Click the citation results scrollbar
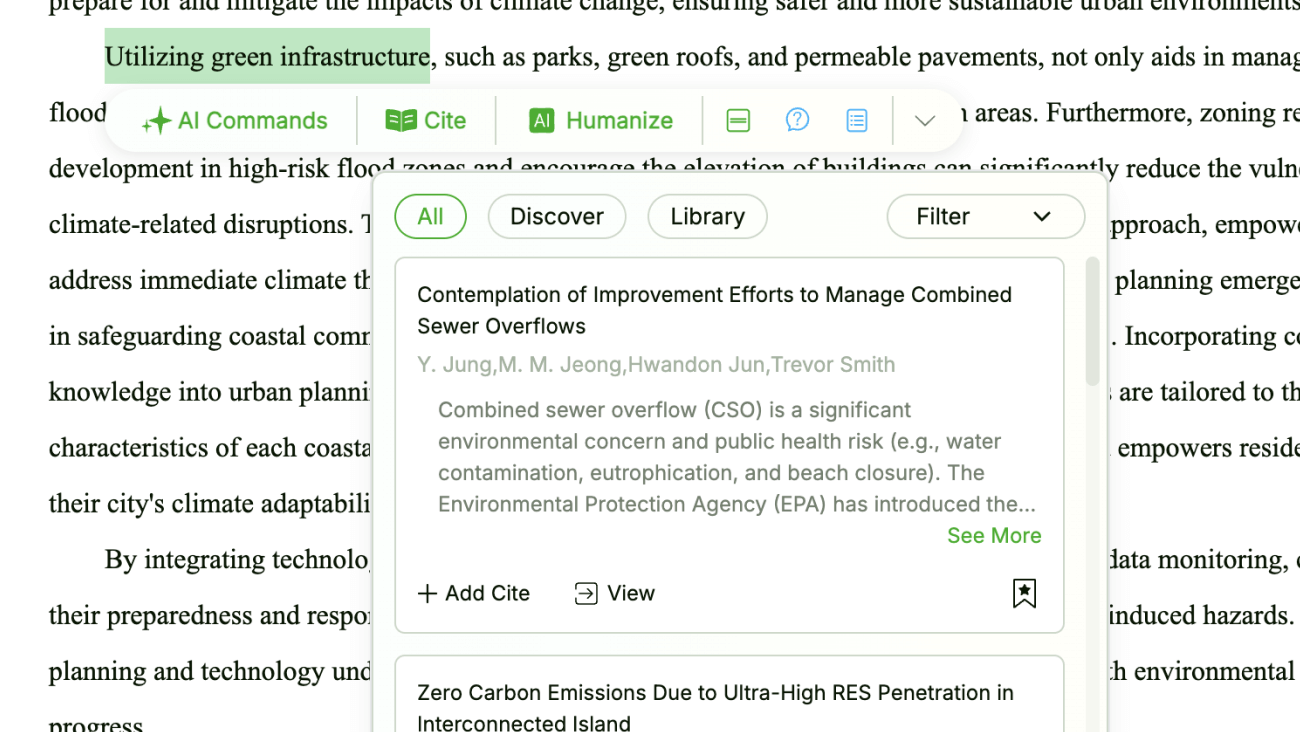This screenshot has height=732, width=1300. point(1092,321)
